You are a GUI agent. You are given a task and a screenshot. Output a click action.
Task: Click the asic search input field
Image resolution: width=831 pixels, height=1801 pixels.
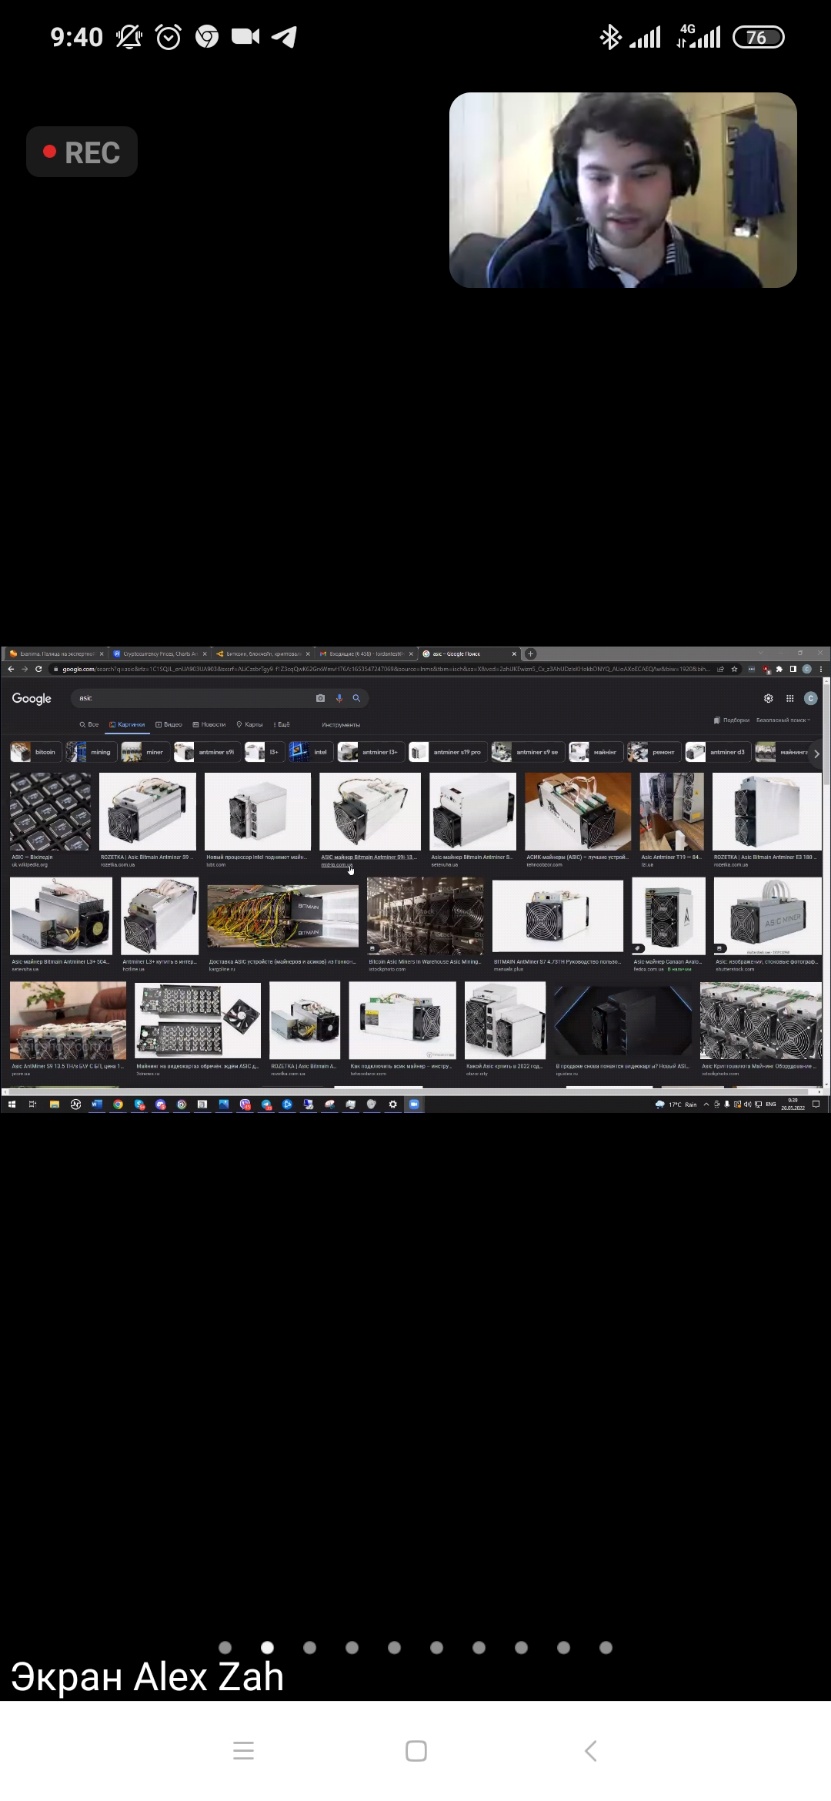[190, 698]
